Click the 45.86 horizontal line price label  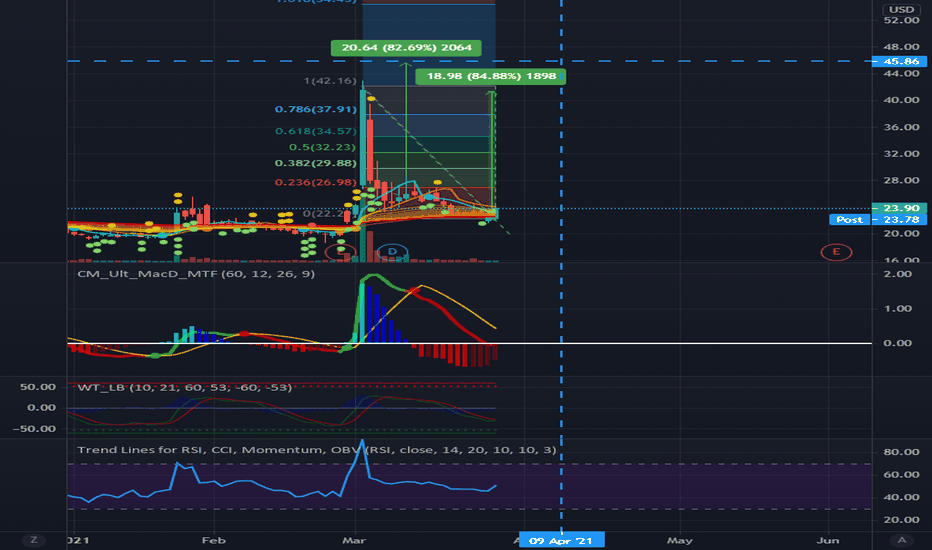pyautogui.click(x=899, y=61)
